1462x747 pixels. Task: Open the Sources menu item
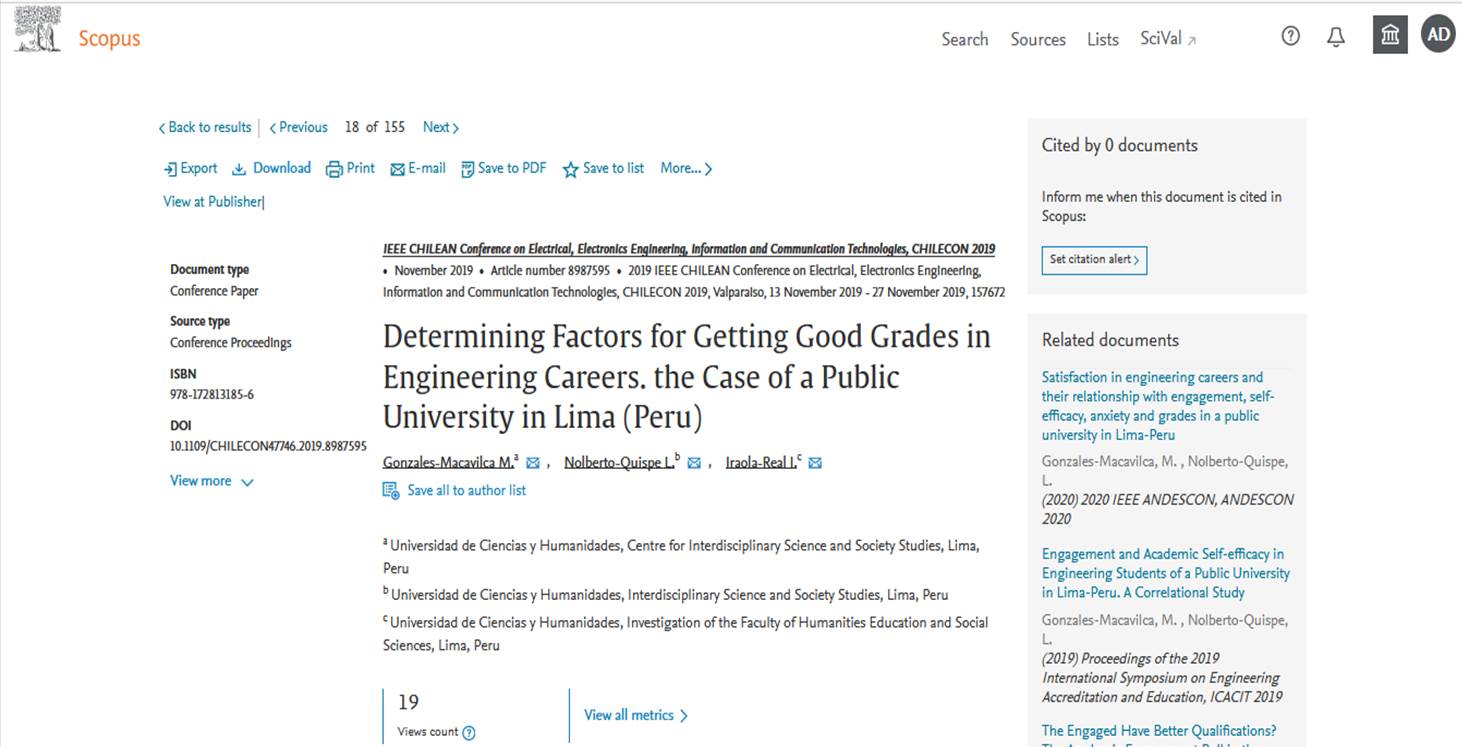click(x=1038, y=39)
